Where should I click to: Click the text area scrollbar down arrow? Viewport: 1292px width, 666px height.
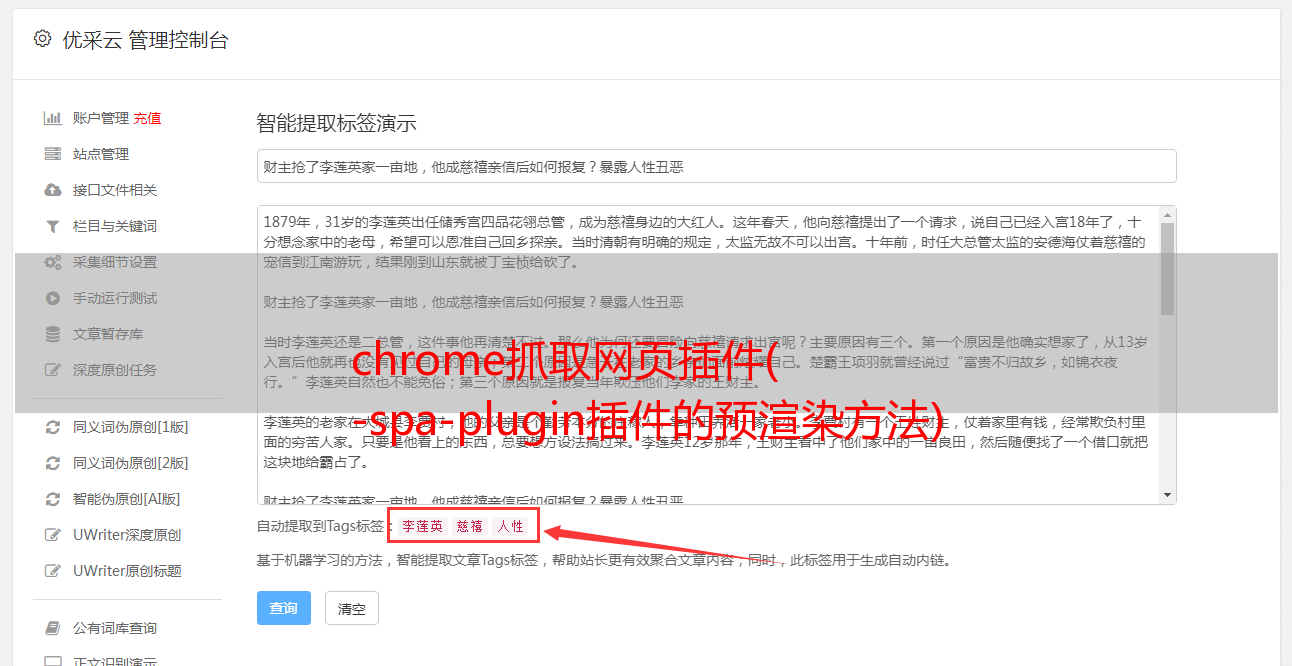click(x=1167, y=495)
